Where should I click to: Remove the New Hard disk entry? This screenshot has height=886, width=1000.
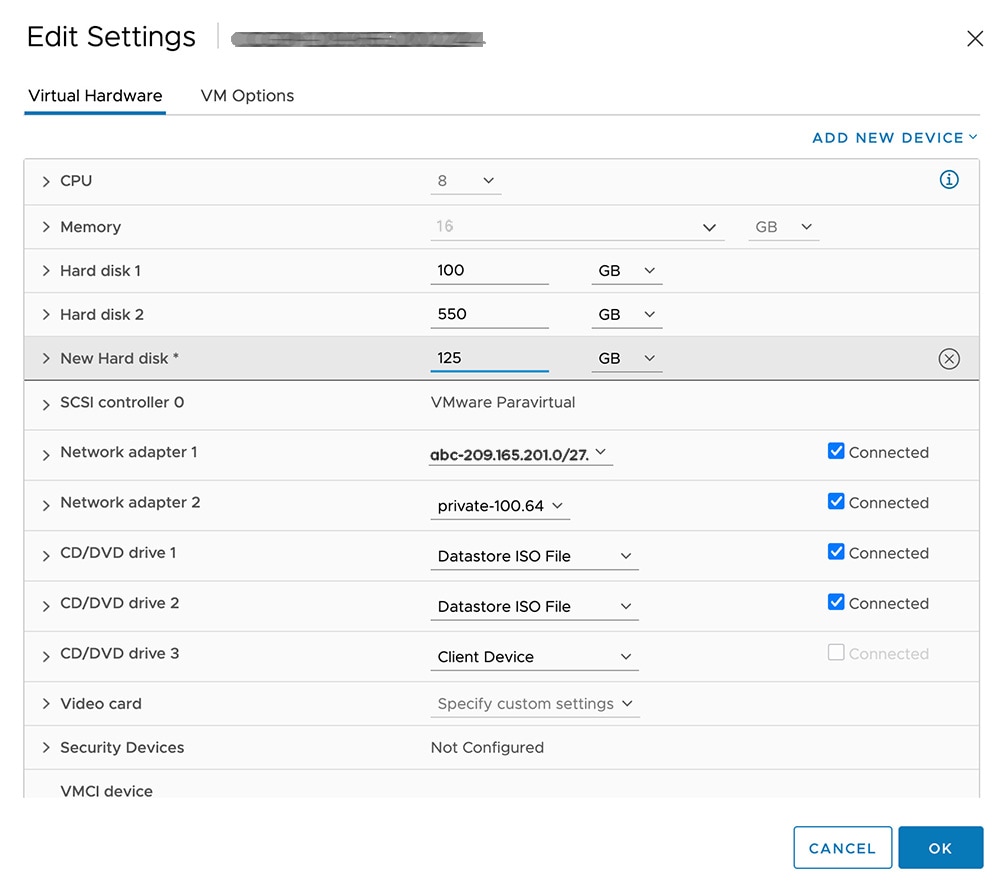pos(949,359)
